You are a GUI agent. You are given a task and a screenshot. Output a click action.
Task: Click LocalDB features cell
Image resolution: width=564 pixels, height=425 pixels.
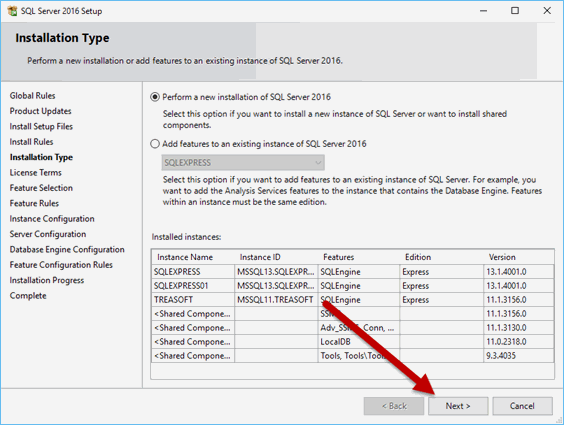click(359, 342)
